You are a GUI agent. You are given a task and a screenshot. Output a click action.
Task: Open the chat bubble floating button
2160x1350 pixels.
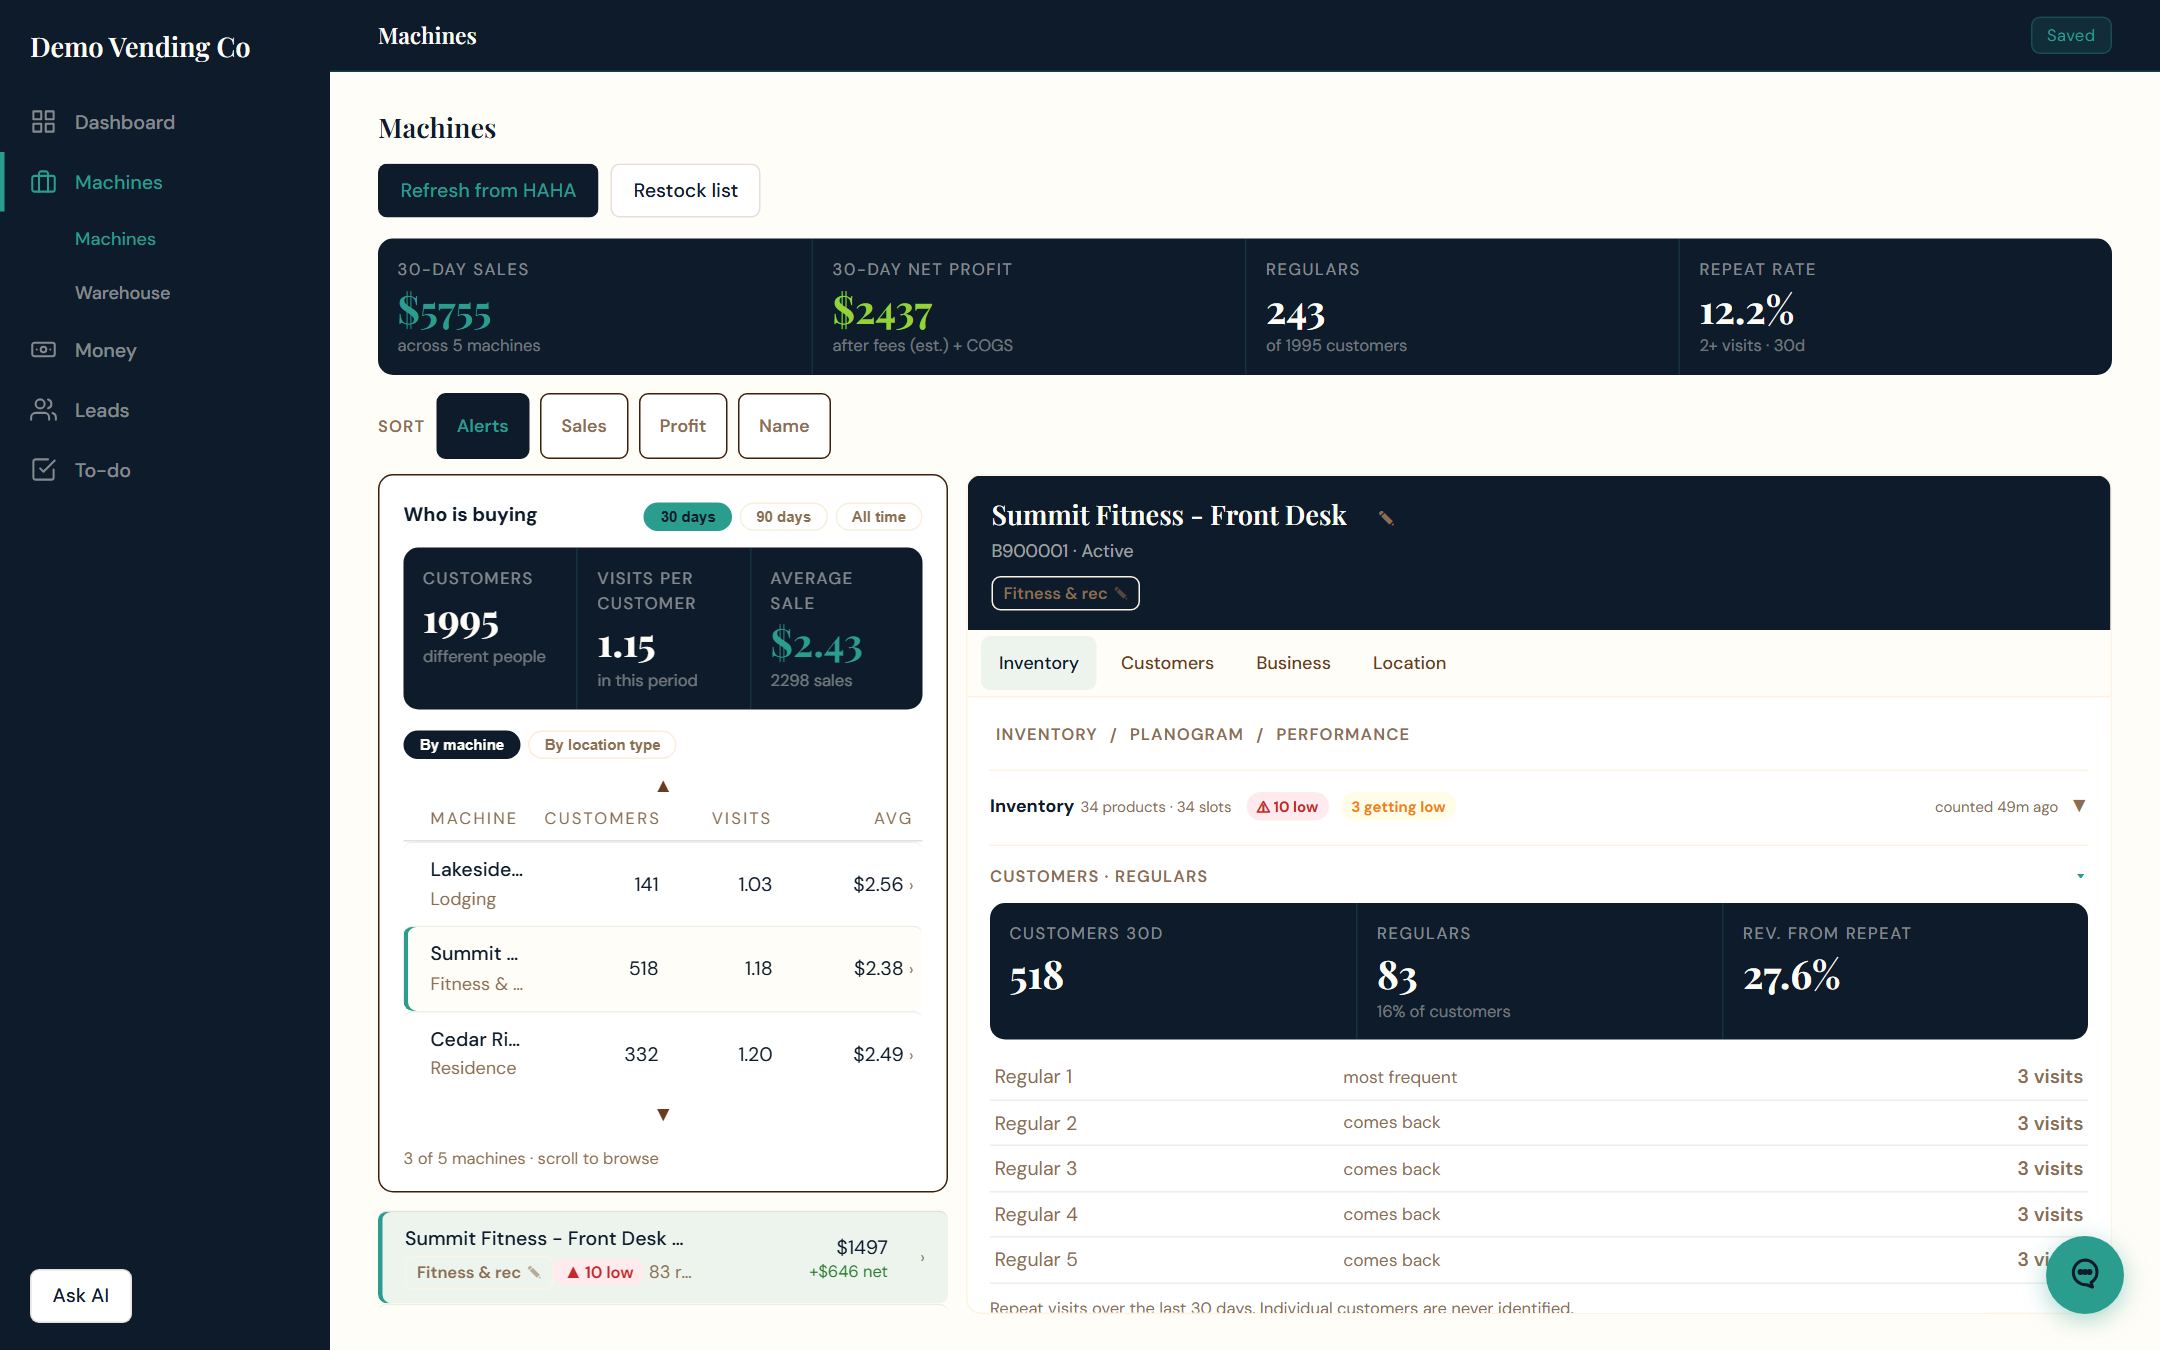[x=2084, y=1274]
